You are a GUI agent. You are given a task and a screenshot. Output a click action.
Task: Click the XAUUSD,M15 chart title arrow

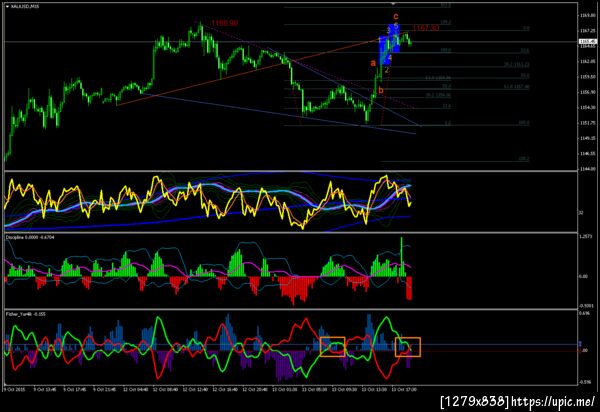[7, 6]
